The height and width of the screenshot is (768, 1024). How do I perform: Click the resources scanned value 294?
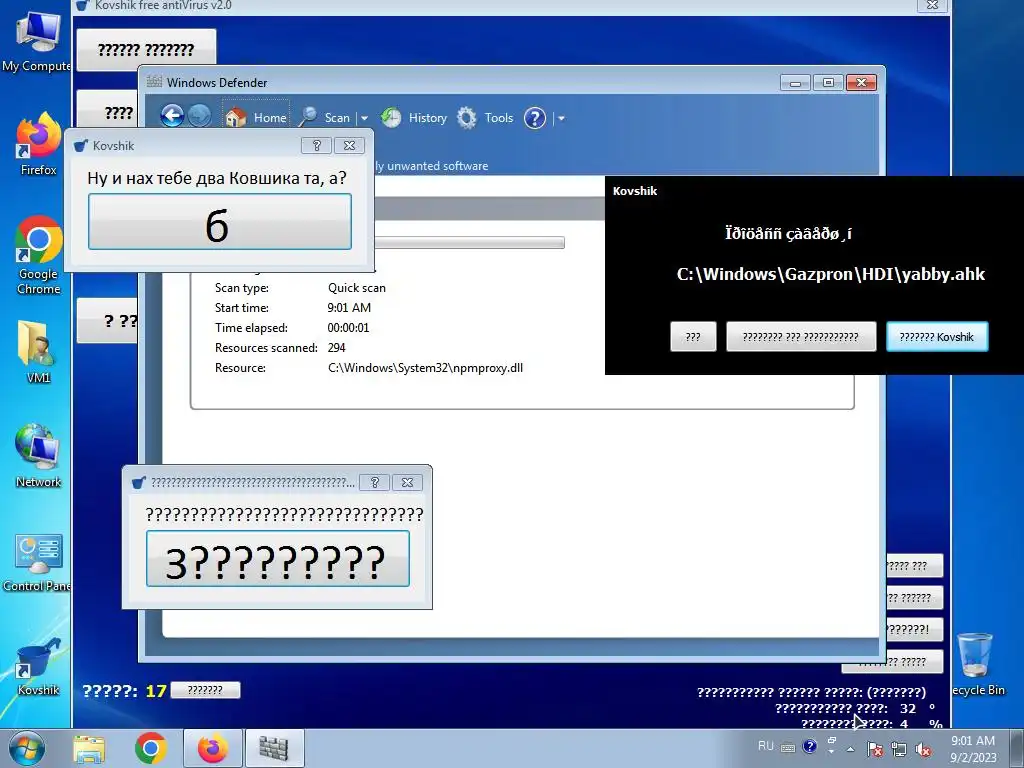336,348
